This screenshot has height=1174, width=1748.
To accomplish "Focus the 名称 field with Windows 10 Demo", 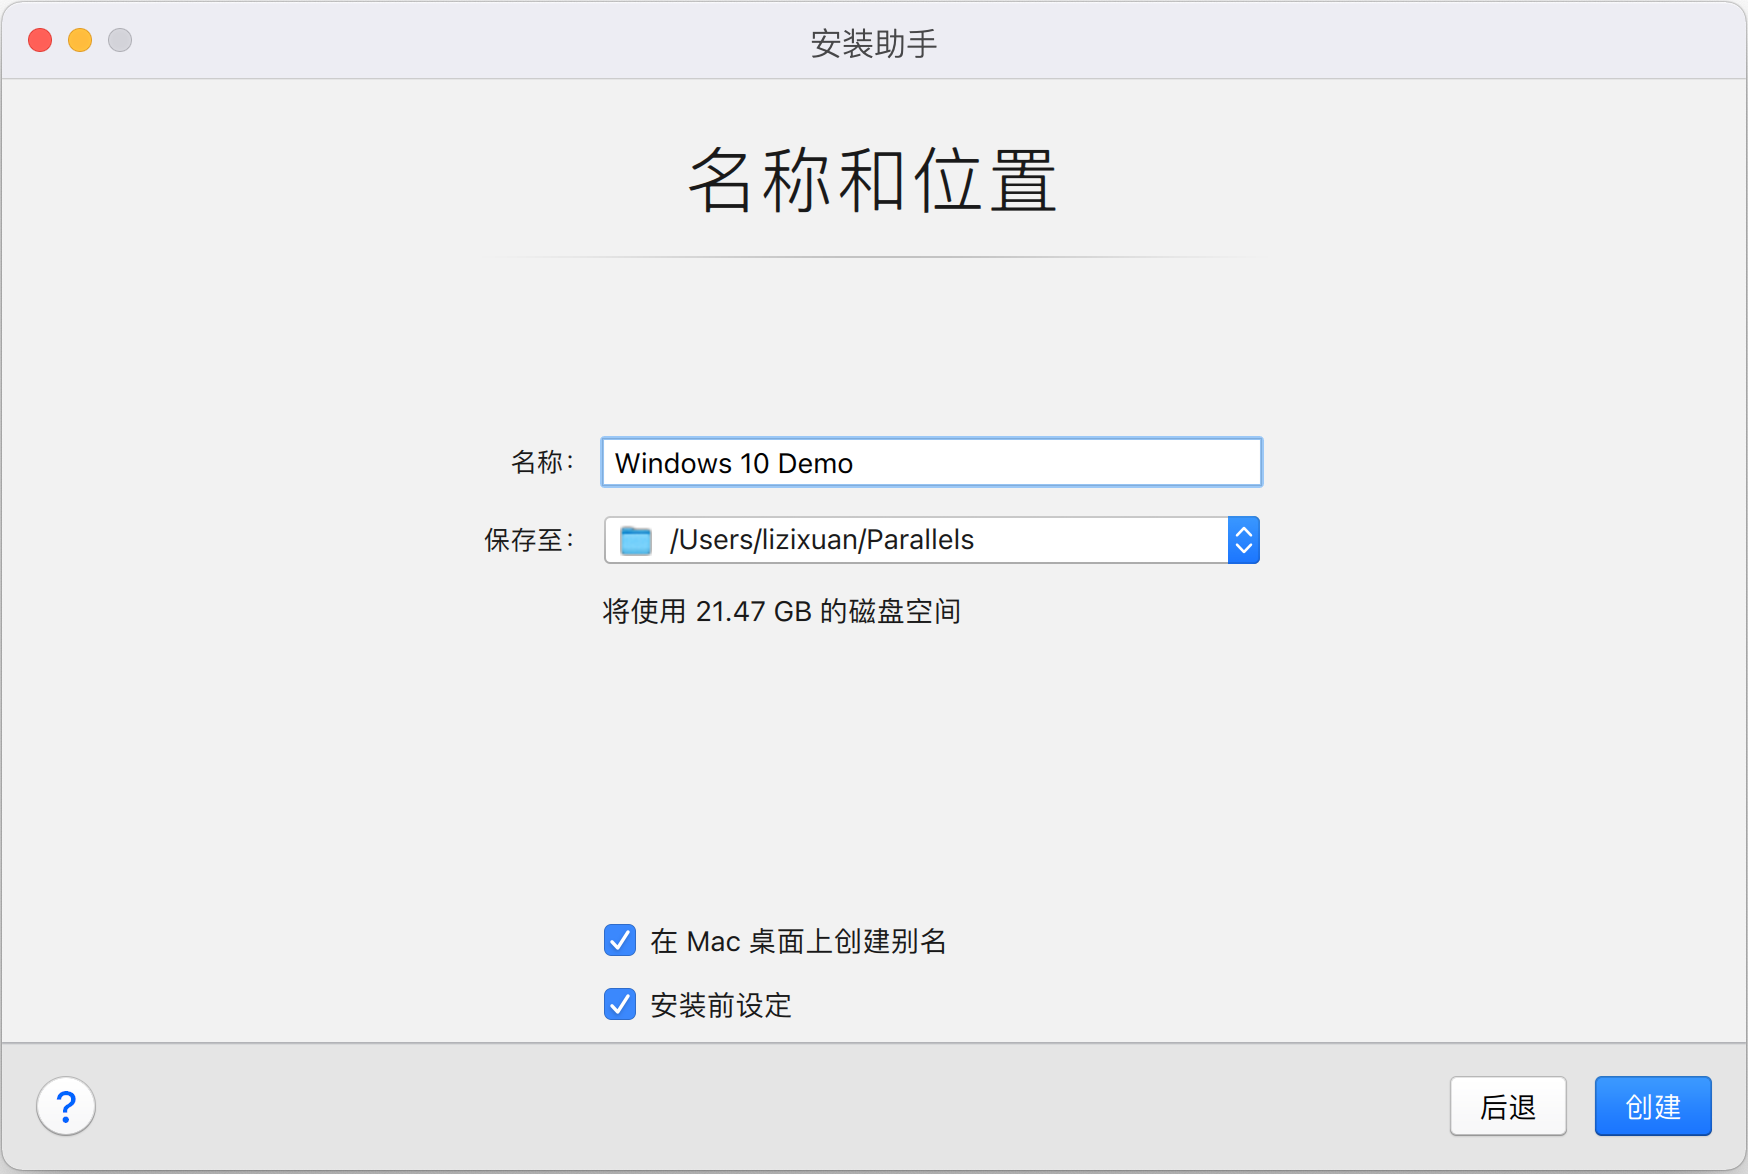I will (930, 463).
